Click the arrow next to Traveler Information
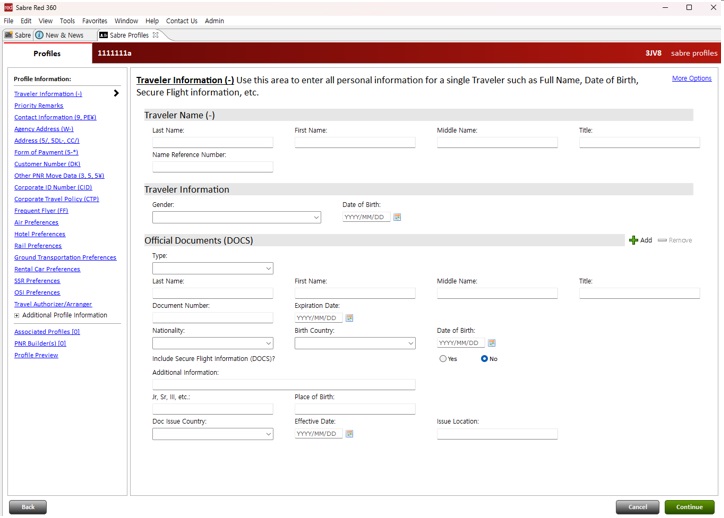The width and height of the screenshot is (724, 518). (x=116, y=93)
